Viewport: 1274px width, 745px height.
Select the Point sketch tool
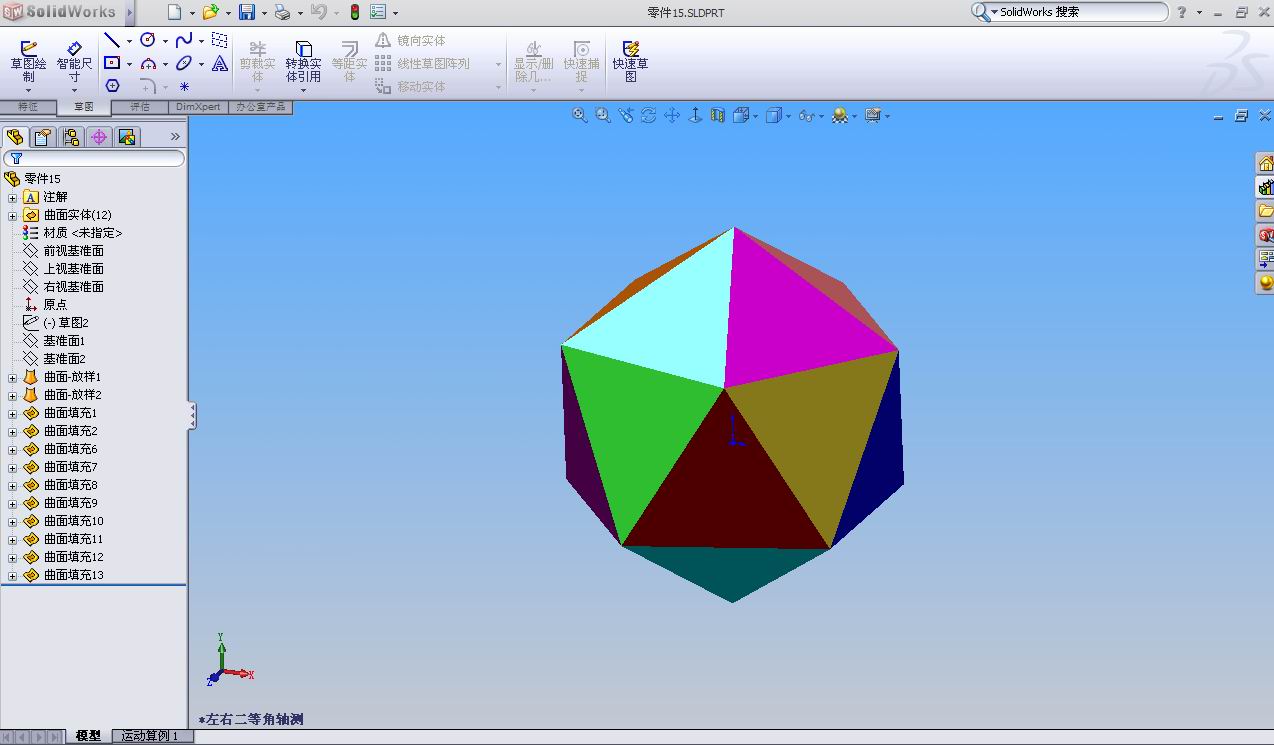(x=184, y=87)
